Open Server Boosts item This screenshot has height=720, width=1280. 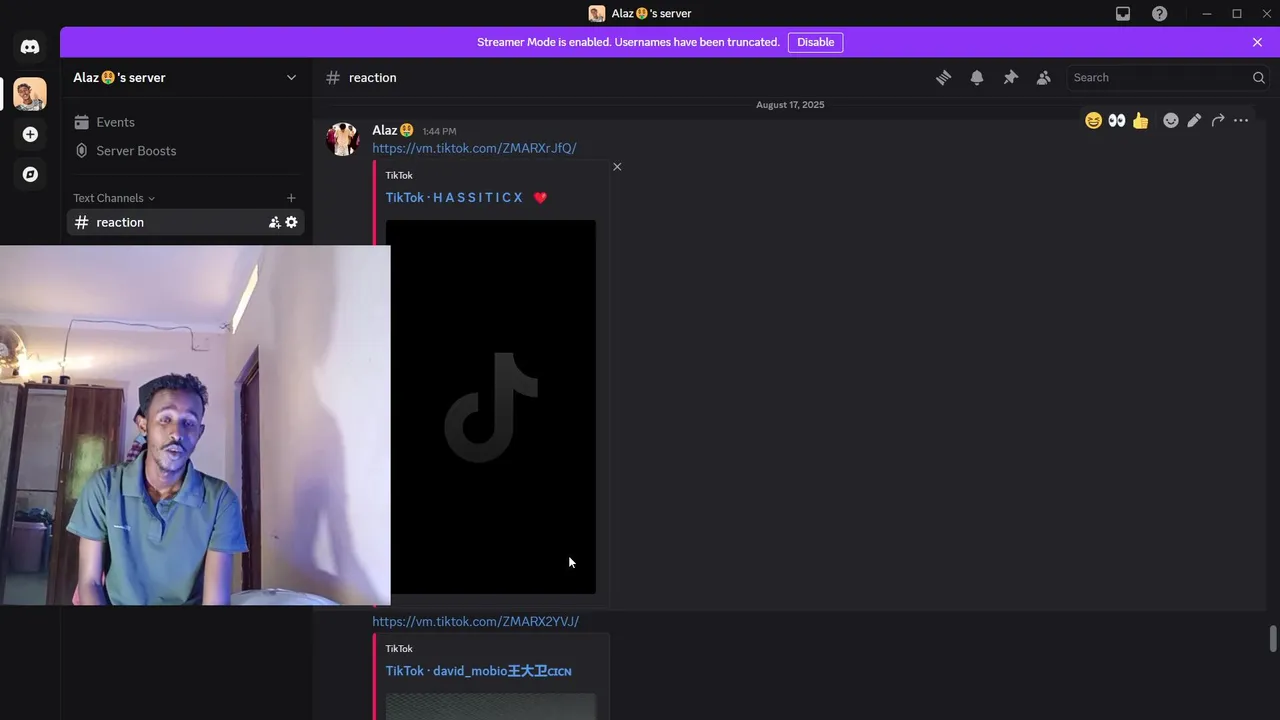[186, 150]
